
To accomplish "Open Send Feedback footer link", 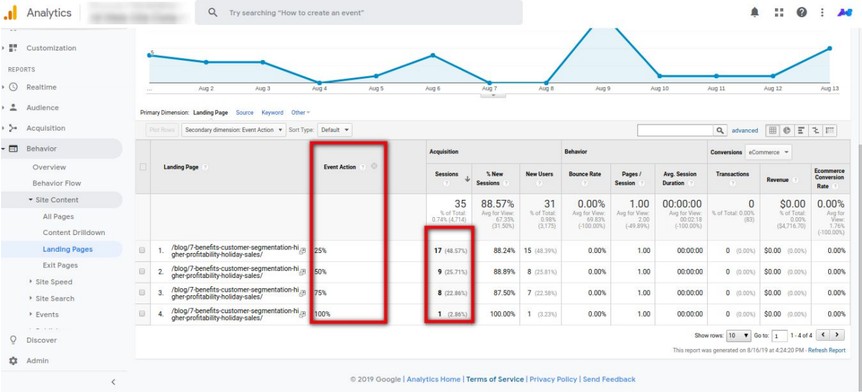I will pos(609,379).
